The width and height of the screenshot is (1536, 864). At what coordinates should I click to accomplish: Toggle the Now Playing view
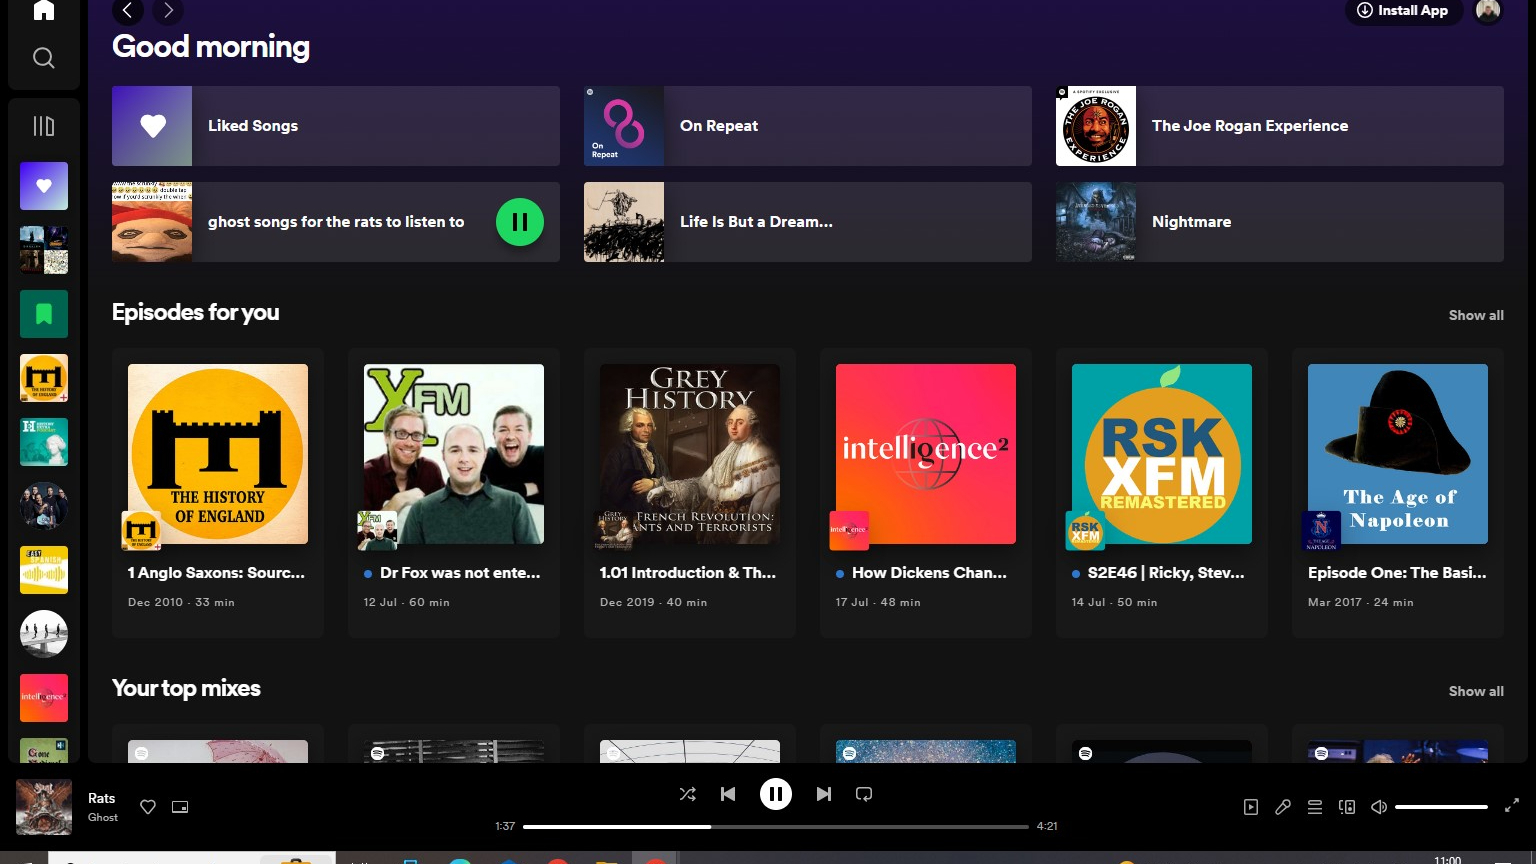[1251, 807]
